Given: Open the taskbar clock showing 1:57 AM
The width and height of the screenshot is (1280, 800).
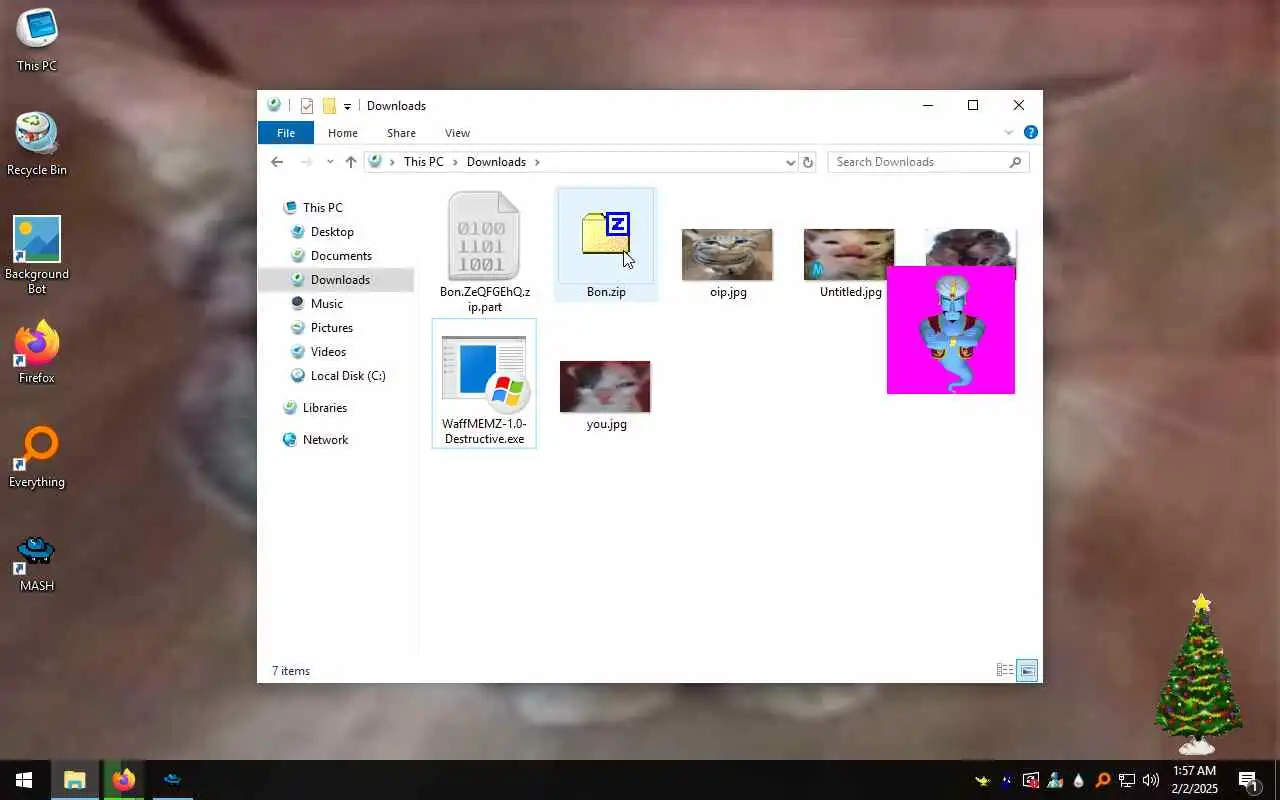Looking at the screenshot, I should (x=1194, y=780).
